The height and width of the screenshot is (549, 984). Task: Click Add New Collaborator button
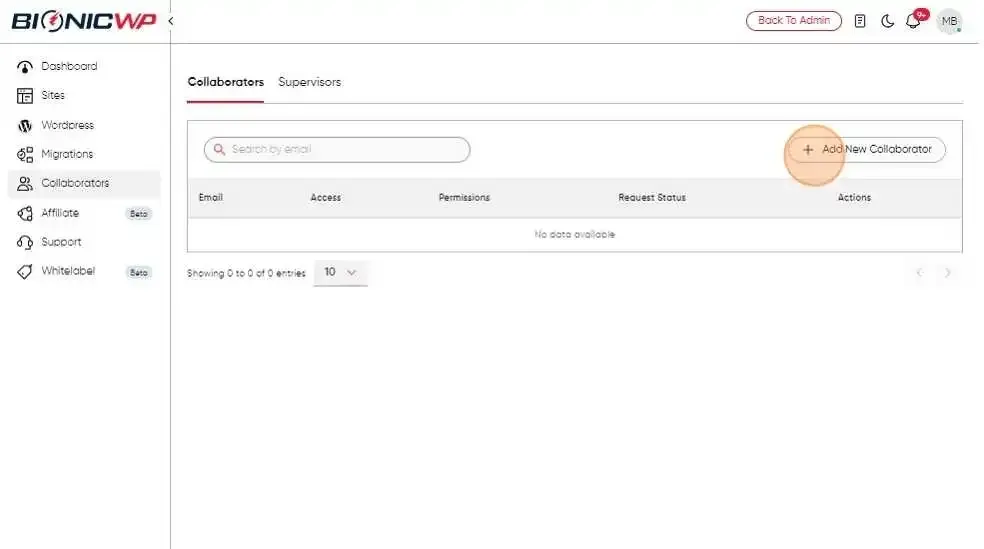[x=867, y=149]
